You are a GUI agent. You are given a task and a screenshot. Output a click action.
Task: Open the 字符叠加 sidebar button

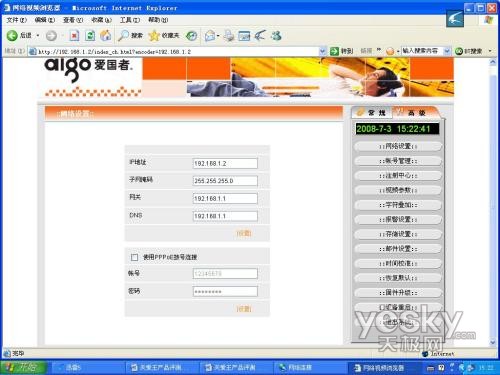(398, 205)
